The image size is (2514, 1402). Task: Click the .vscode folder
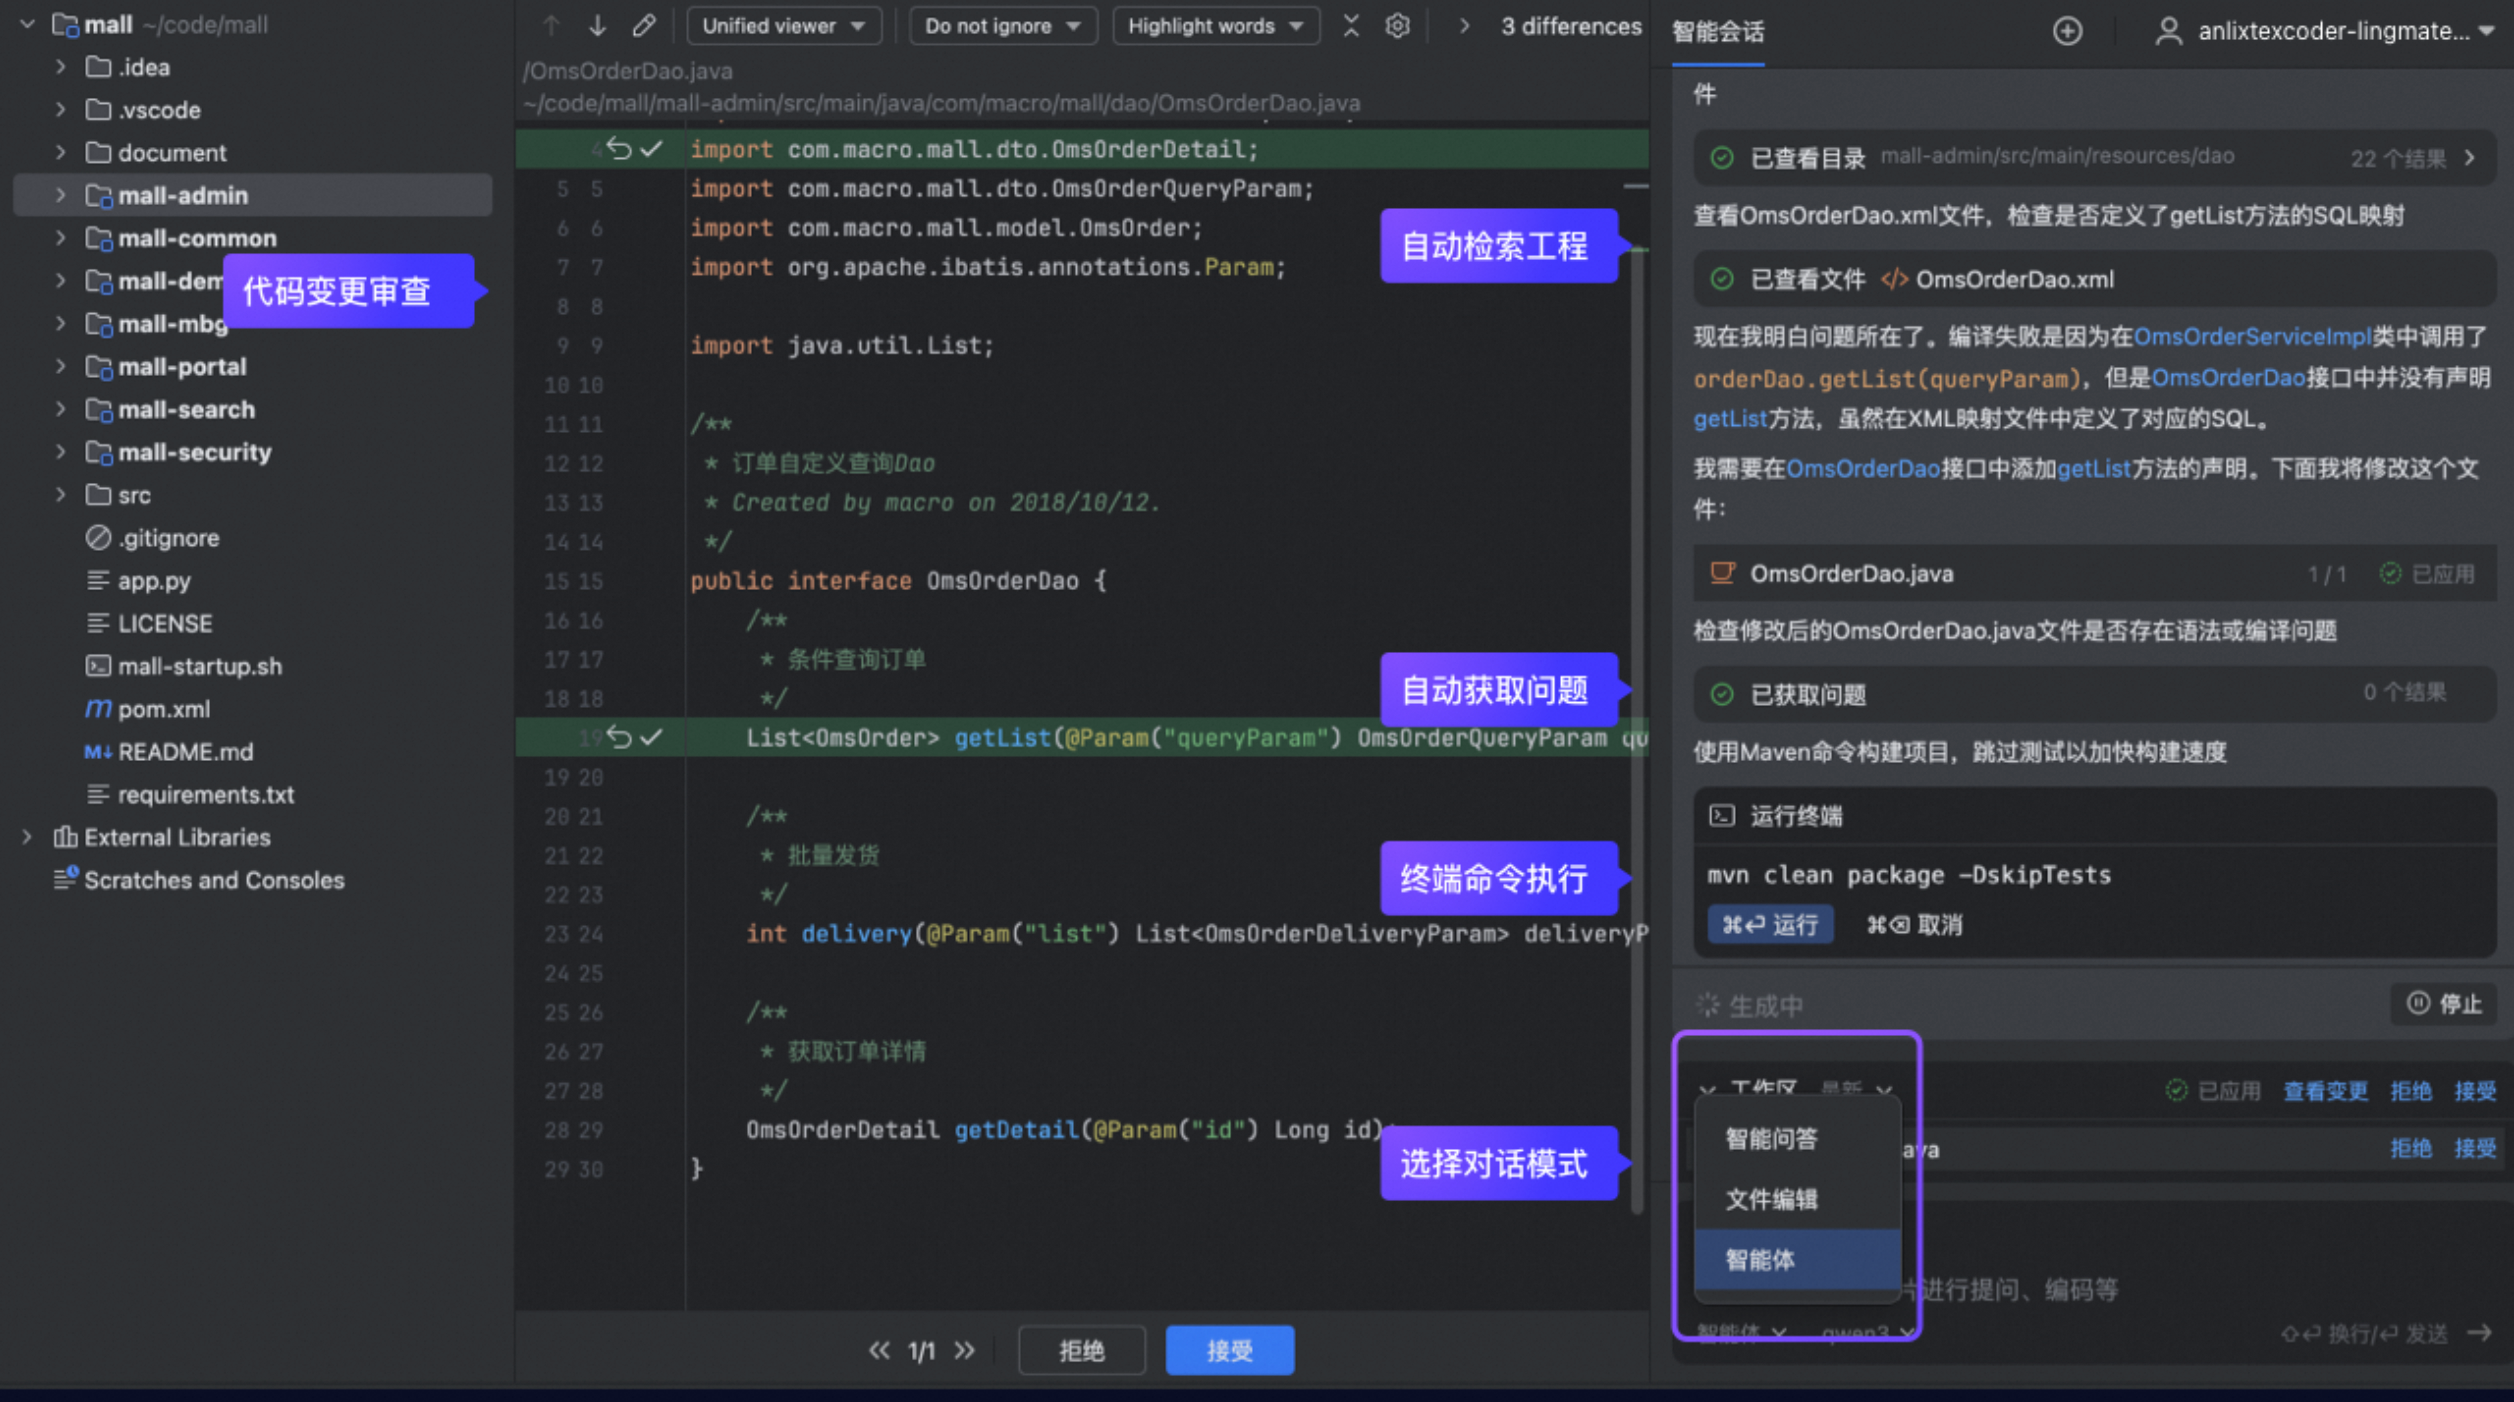159,110
